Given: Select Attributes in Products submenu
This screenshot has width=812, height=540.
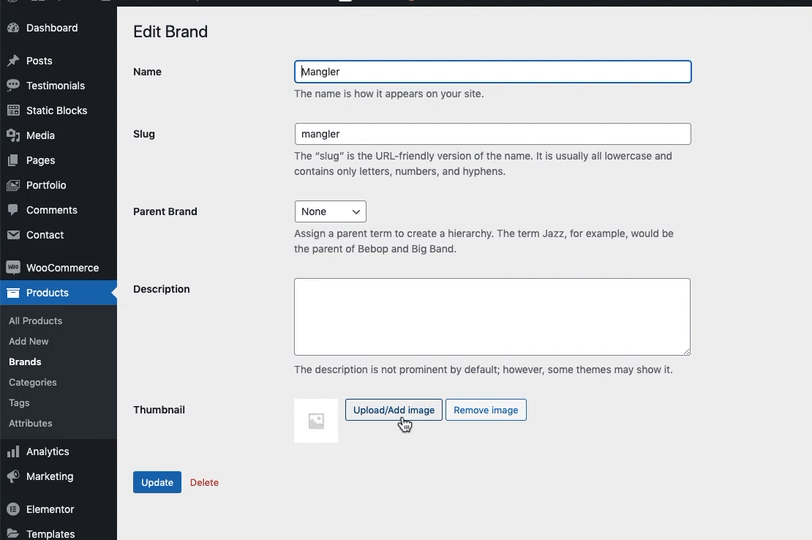Looking at the screenshot, I should pos(31,423).
